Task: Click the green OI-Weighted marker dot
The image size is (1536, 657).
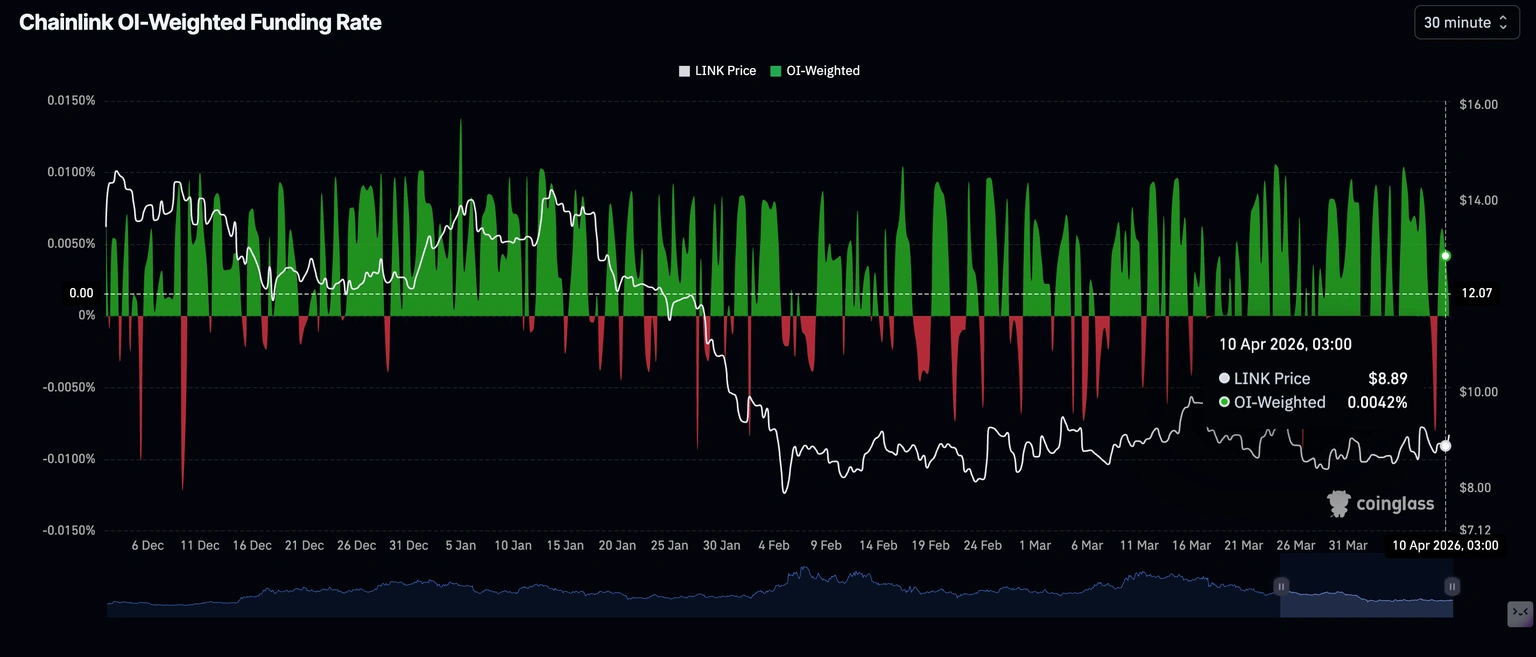Action: [1445, 256]
